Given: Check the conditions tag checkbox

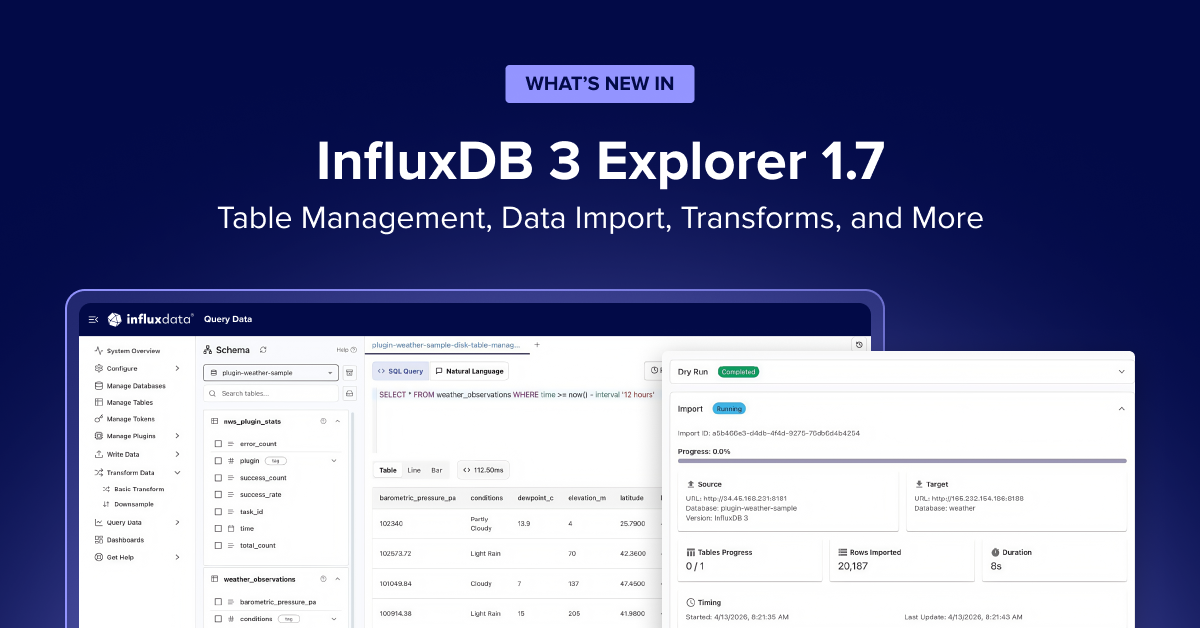Looking at the screenshot, I should [x=218, y=619].
